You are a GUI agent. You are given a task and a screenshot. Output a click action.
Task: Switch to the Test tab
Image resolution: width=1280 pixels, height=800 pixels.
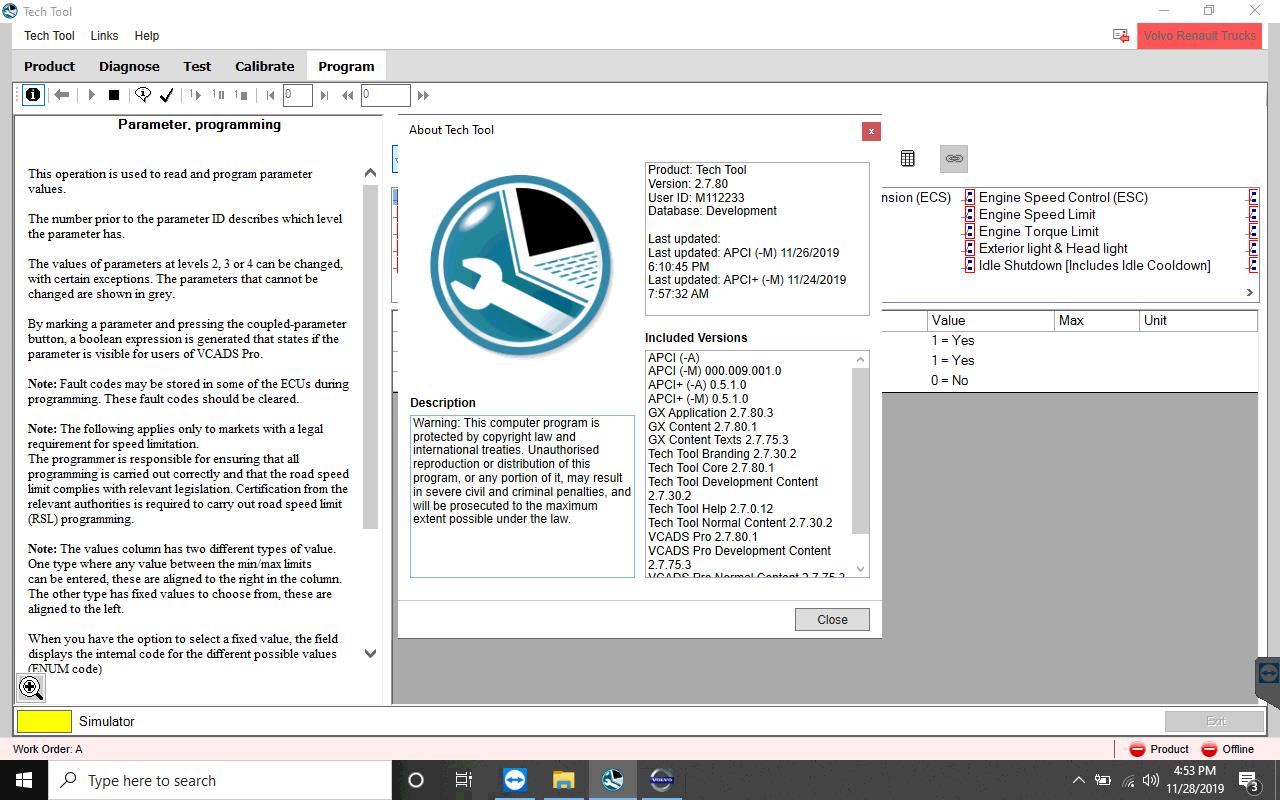pyautogui.click(x=197, y=66)
